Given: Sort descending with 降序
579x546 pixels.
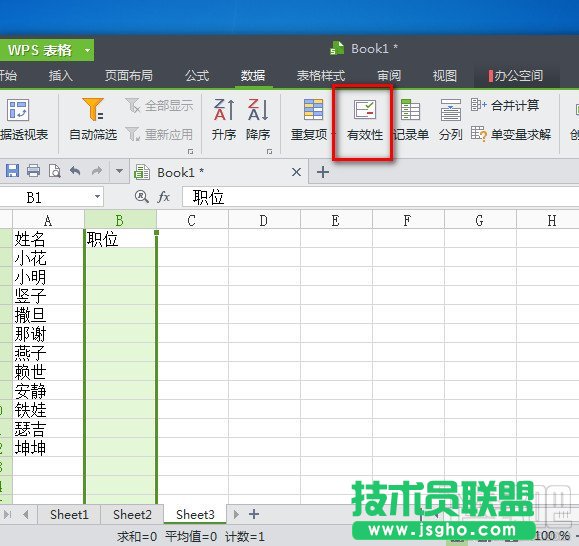Looking at the screenshot, I should (x=258, y=120).
